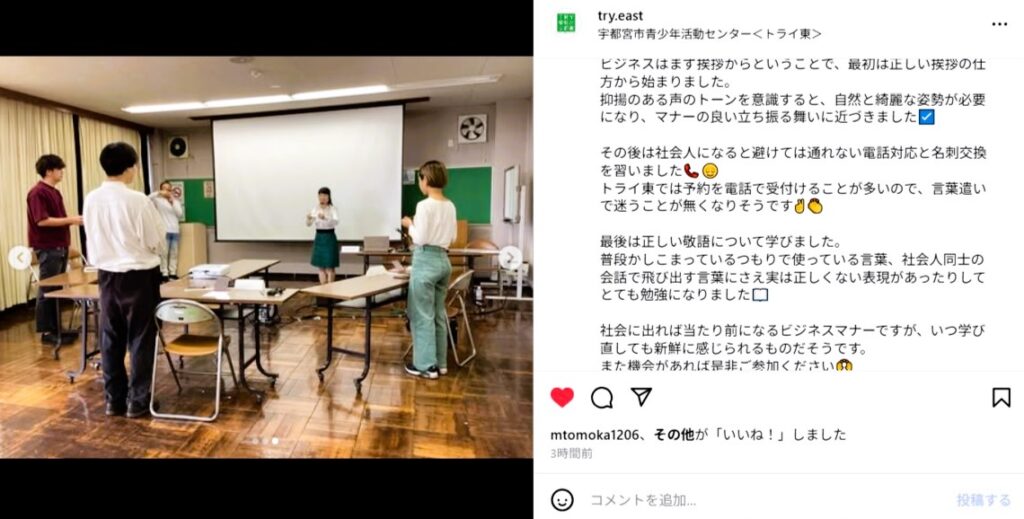This screenshot has width=1024, height=519.
Task: Go to previous photo with left arrow
Action: 20,257
